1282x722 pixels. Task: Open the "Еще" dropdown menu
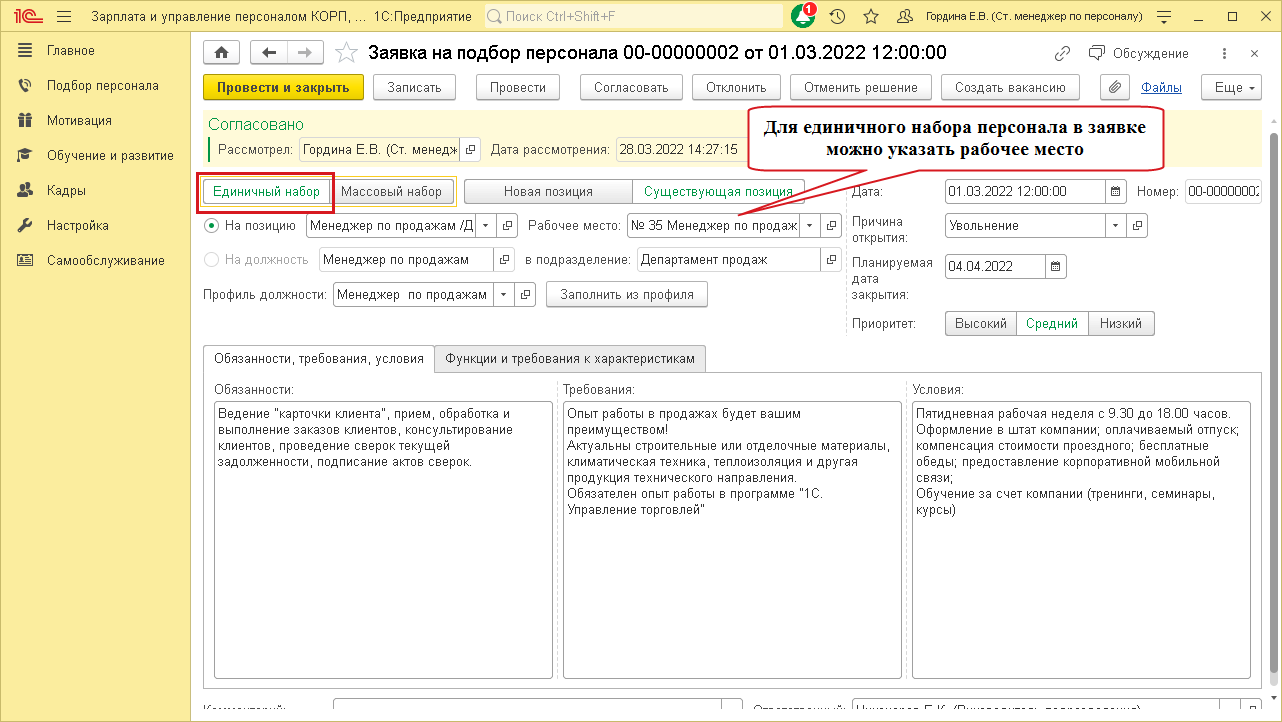[x=1236, y=87]
